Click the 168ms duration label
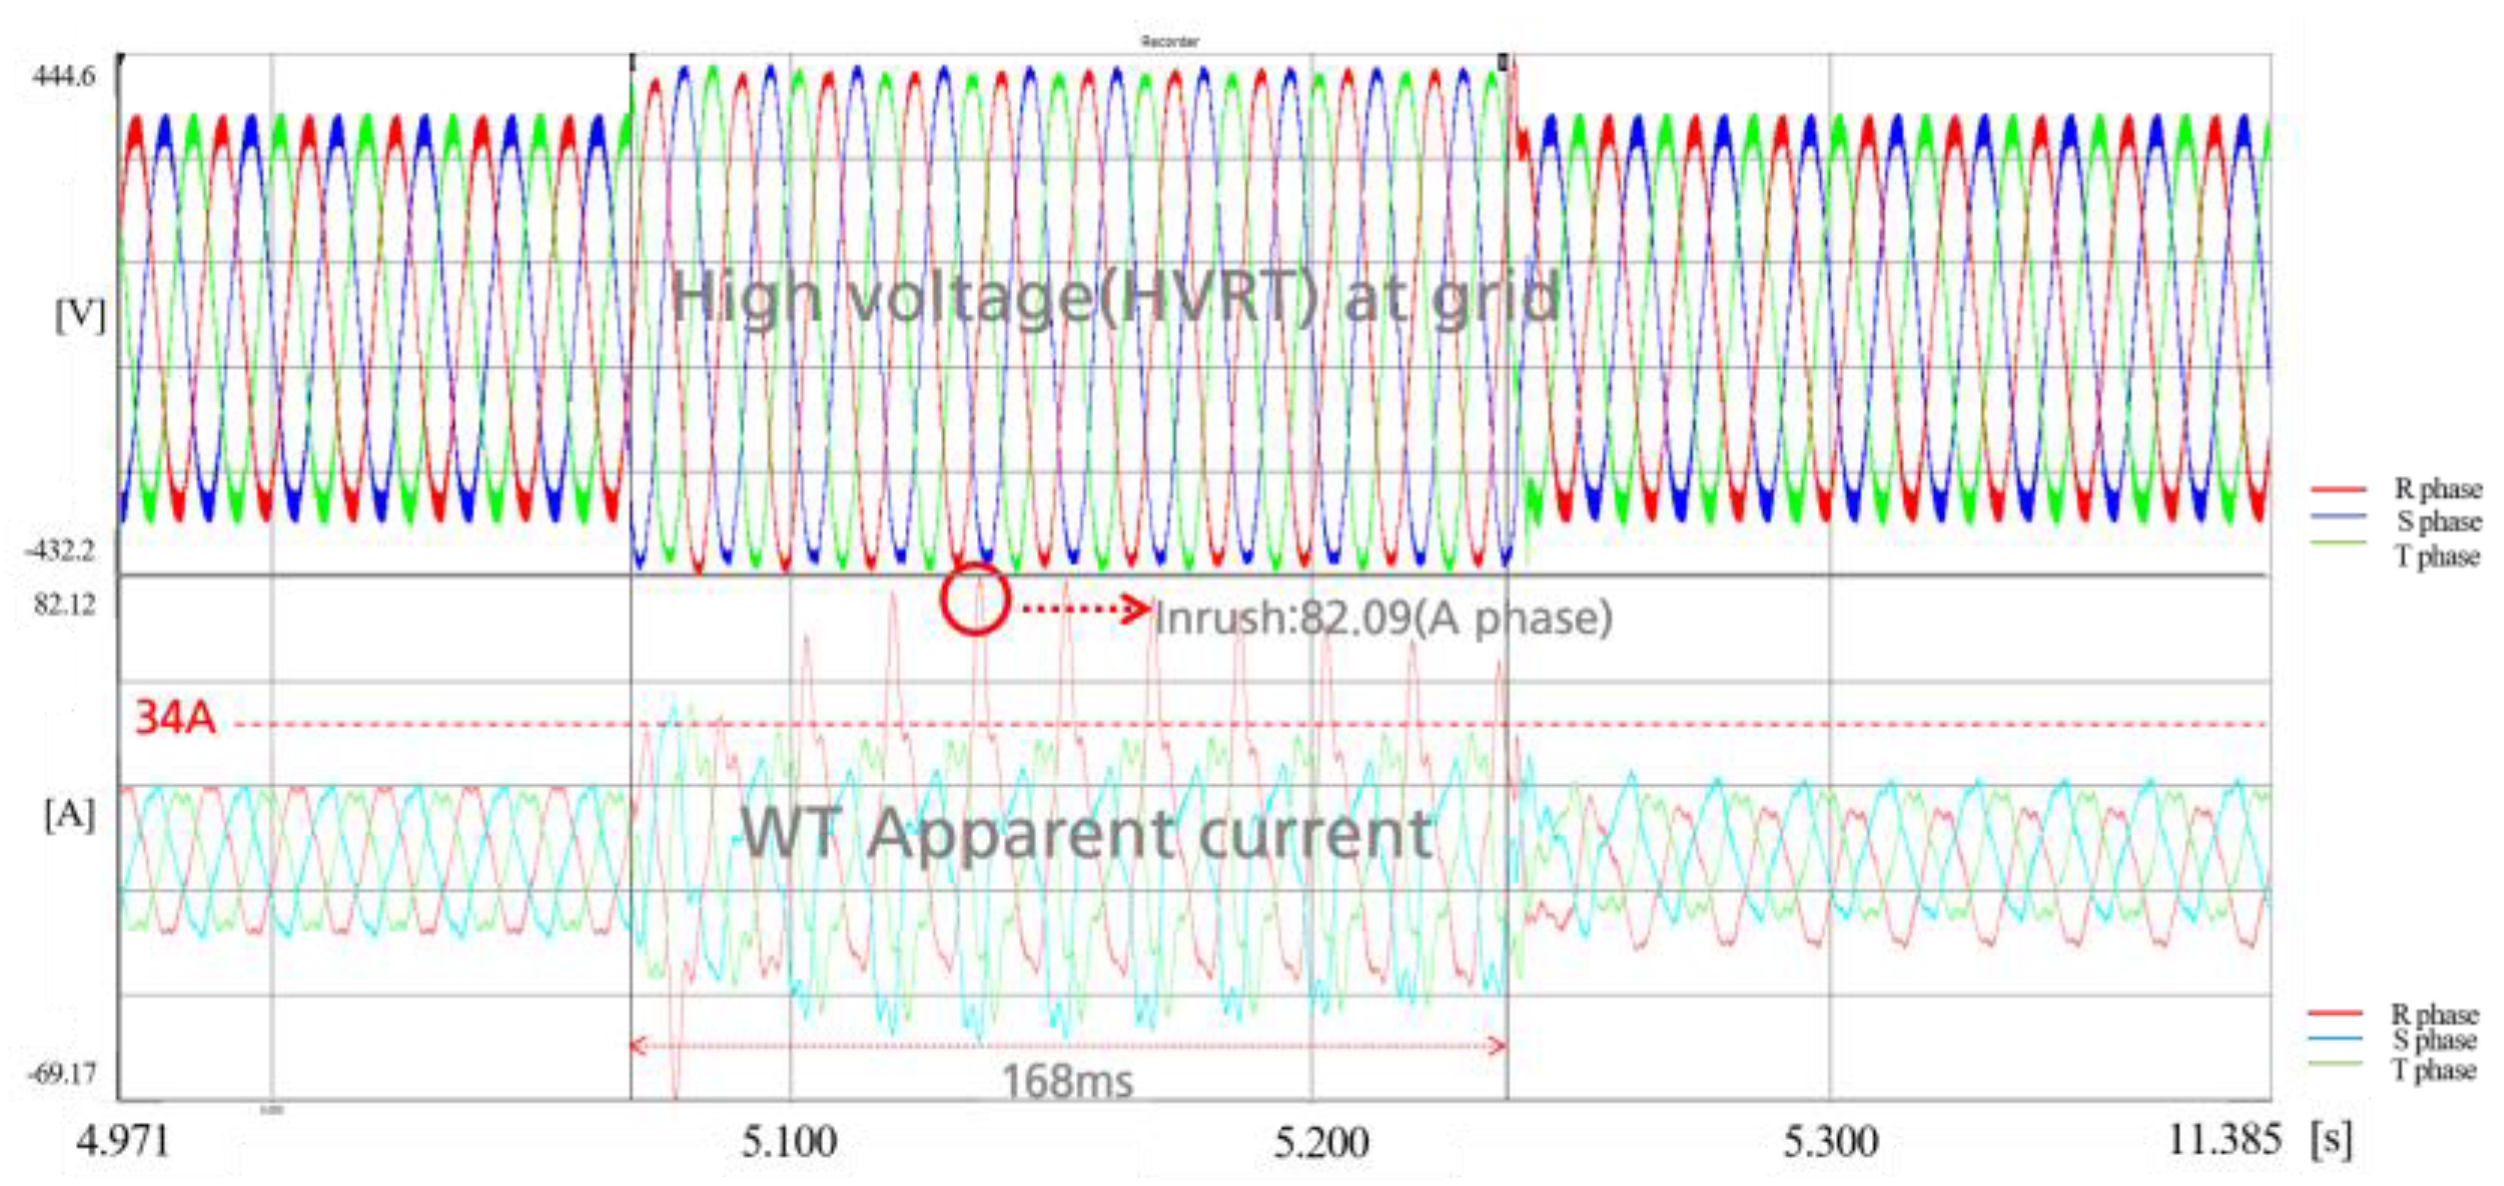The height and width of the screenshot is (1186, 2504). (x=1067, y=1081)
